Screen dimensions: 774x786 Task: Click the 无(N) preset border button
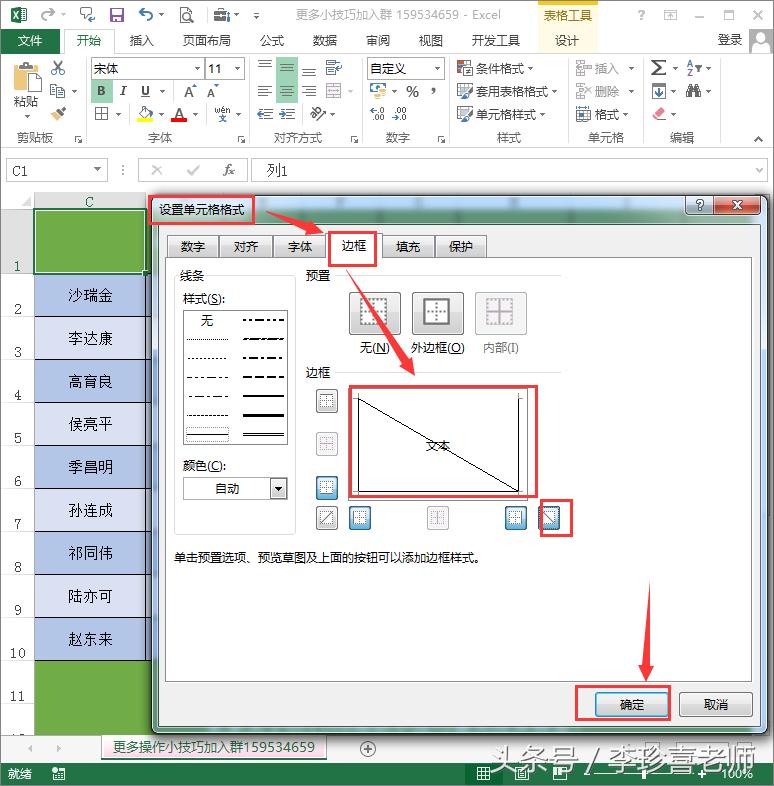(x=375, y=313)
